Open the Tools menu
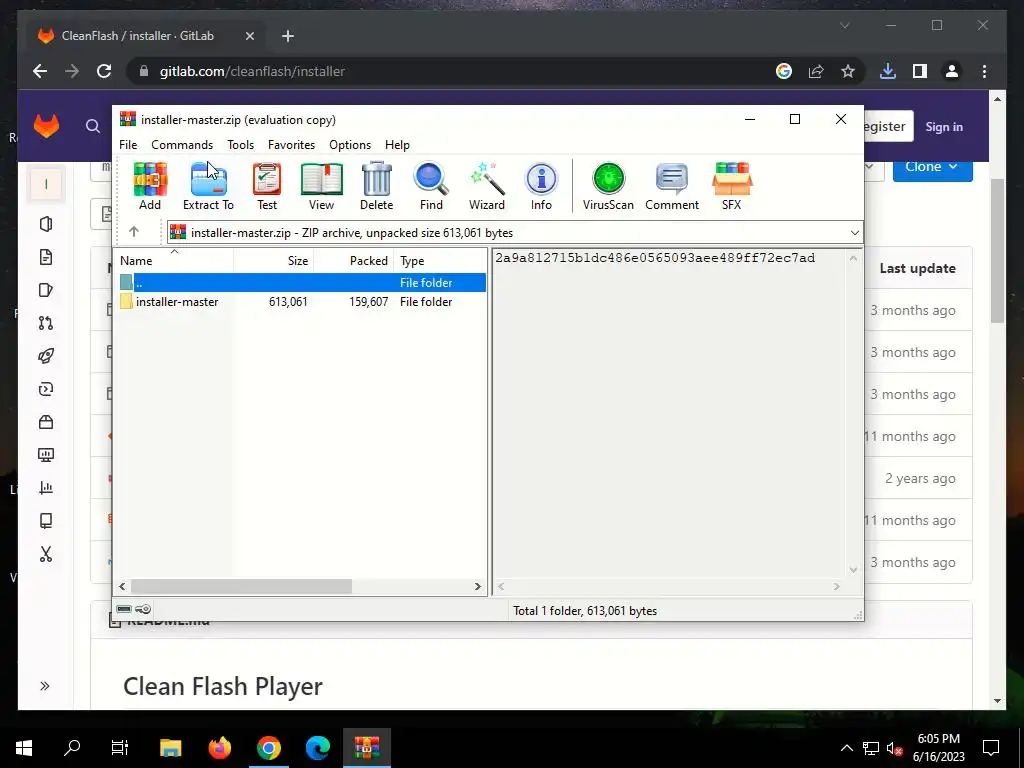This screenshot has width=1024, height=768. click(240, 145)
